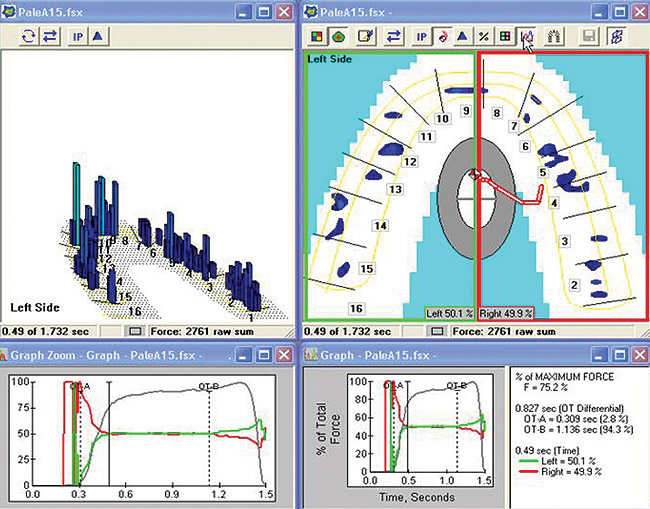This screenshot has height=509, width=650.
Task: Click the blue triangle button in the 3D window
Action: (98, 37)
